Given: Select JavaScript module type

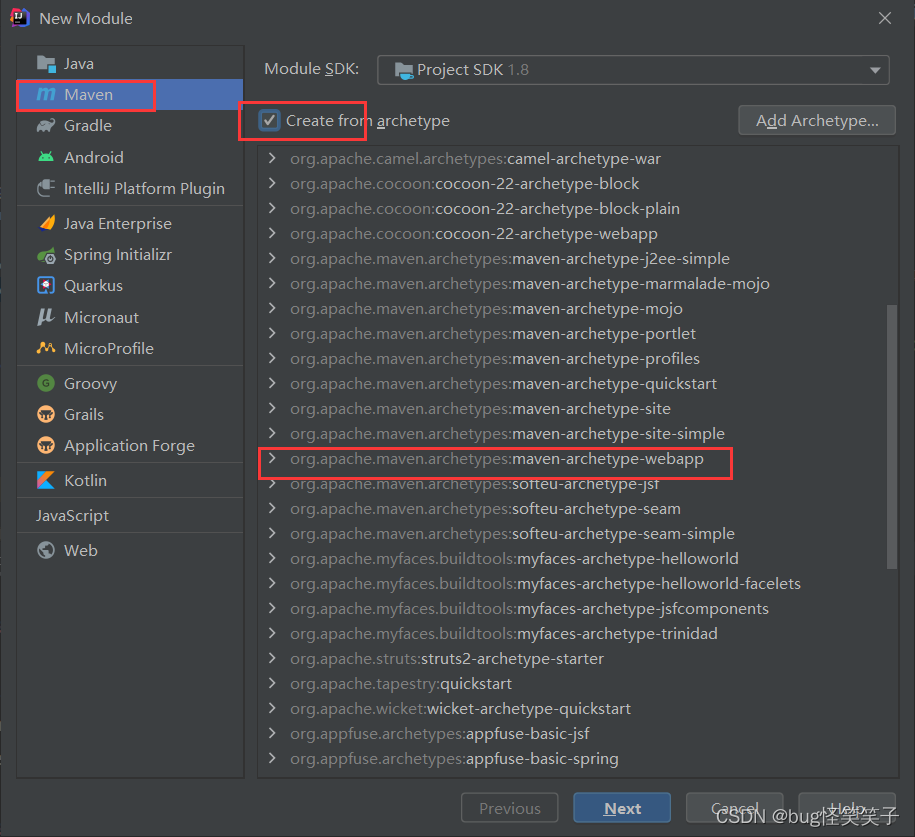Looking at the screenshot, I should [x=130, y=515].
